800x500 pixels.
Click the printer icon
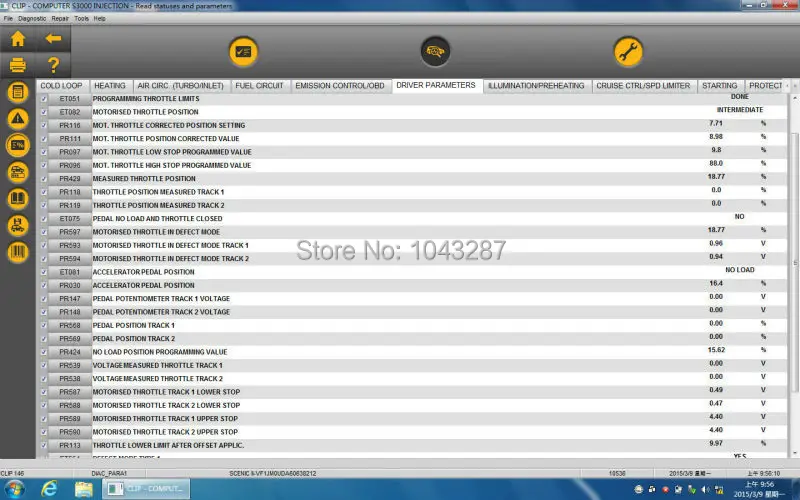pos(18,65)
